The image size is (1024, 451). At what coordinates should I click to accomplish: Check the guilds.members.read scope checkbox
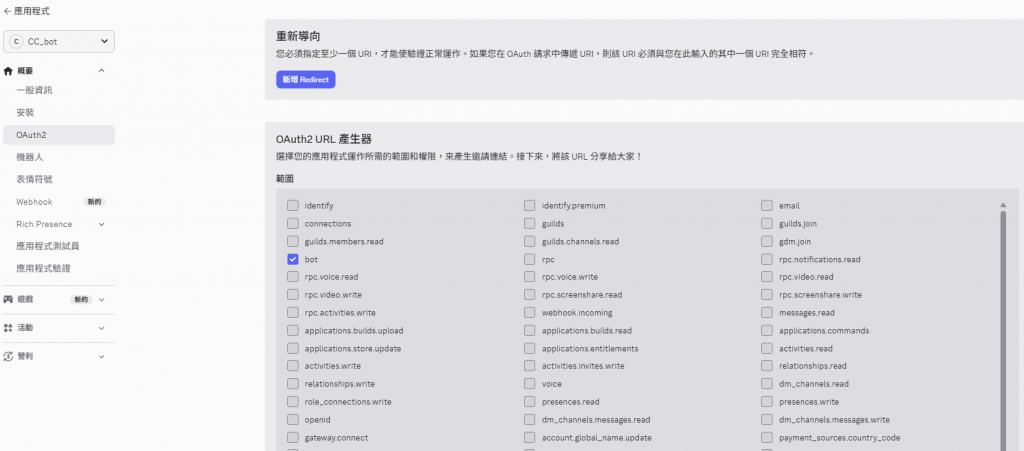pyautogui.click(x=293, y=241)
